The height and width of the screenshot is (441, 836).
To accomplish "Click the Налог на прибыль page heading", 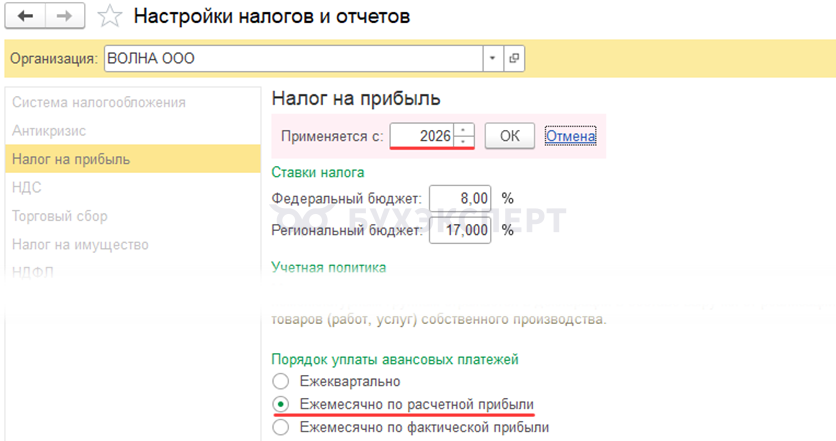I will [356, 99].
